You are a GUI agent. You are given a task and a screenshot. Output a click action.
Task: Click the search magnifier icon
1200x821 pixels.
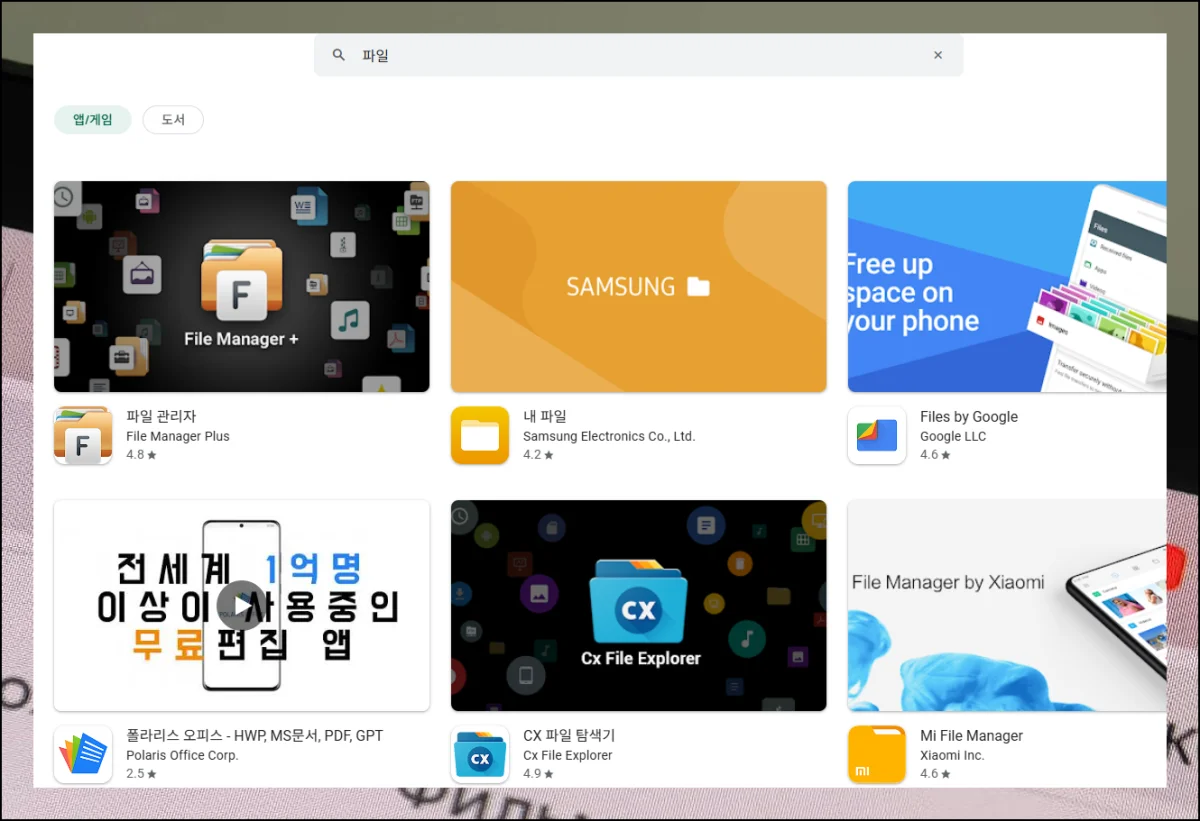point(339,55)
